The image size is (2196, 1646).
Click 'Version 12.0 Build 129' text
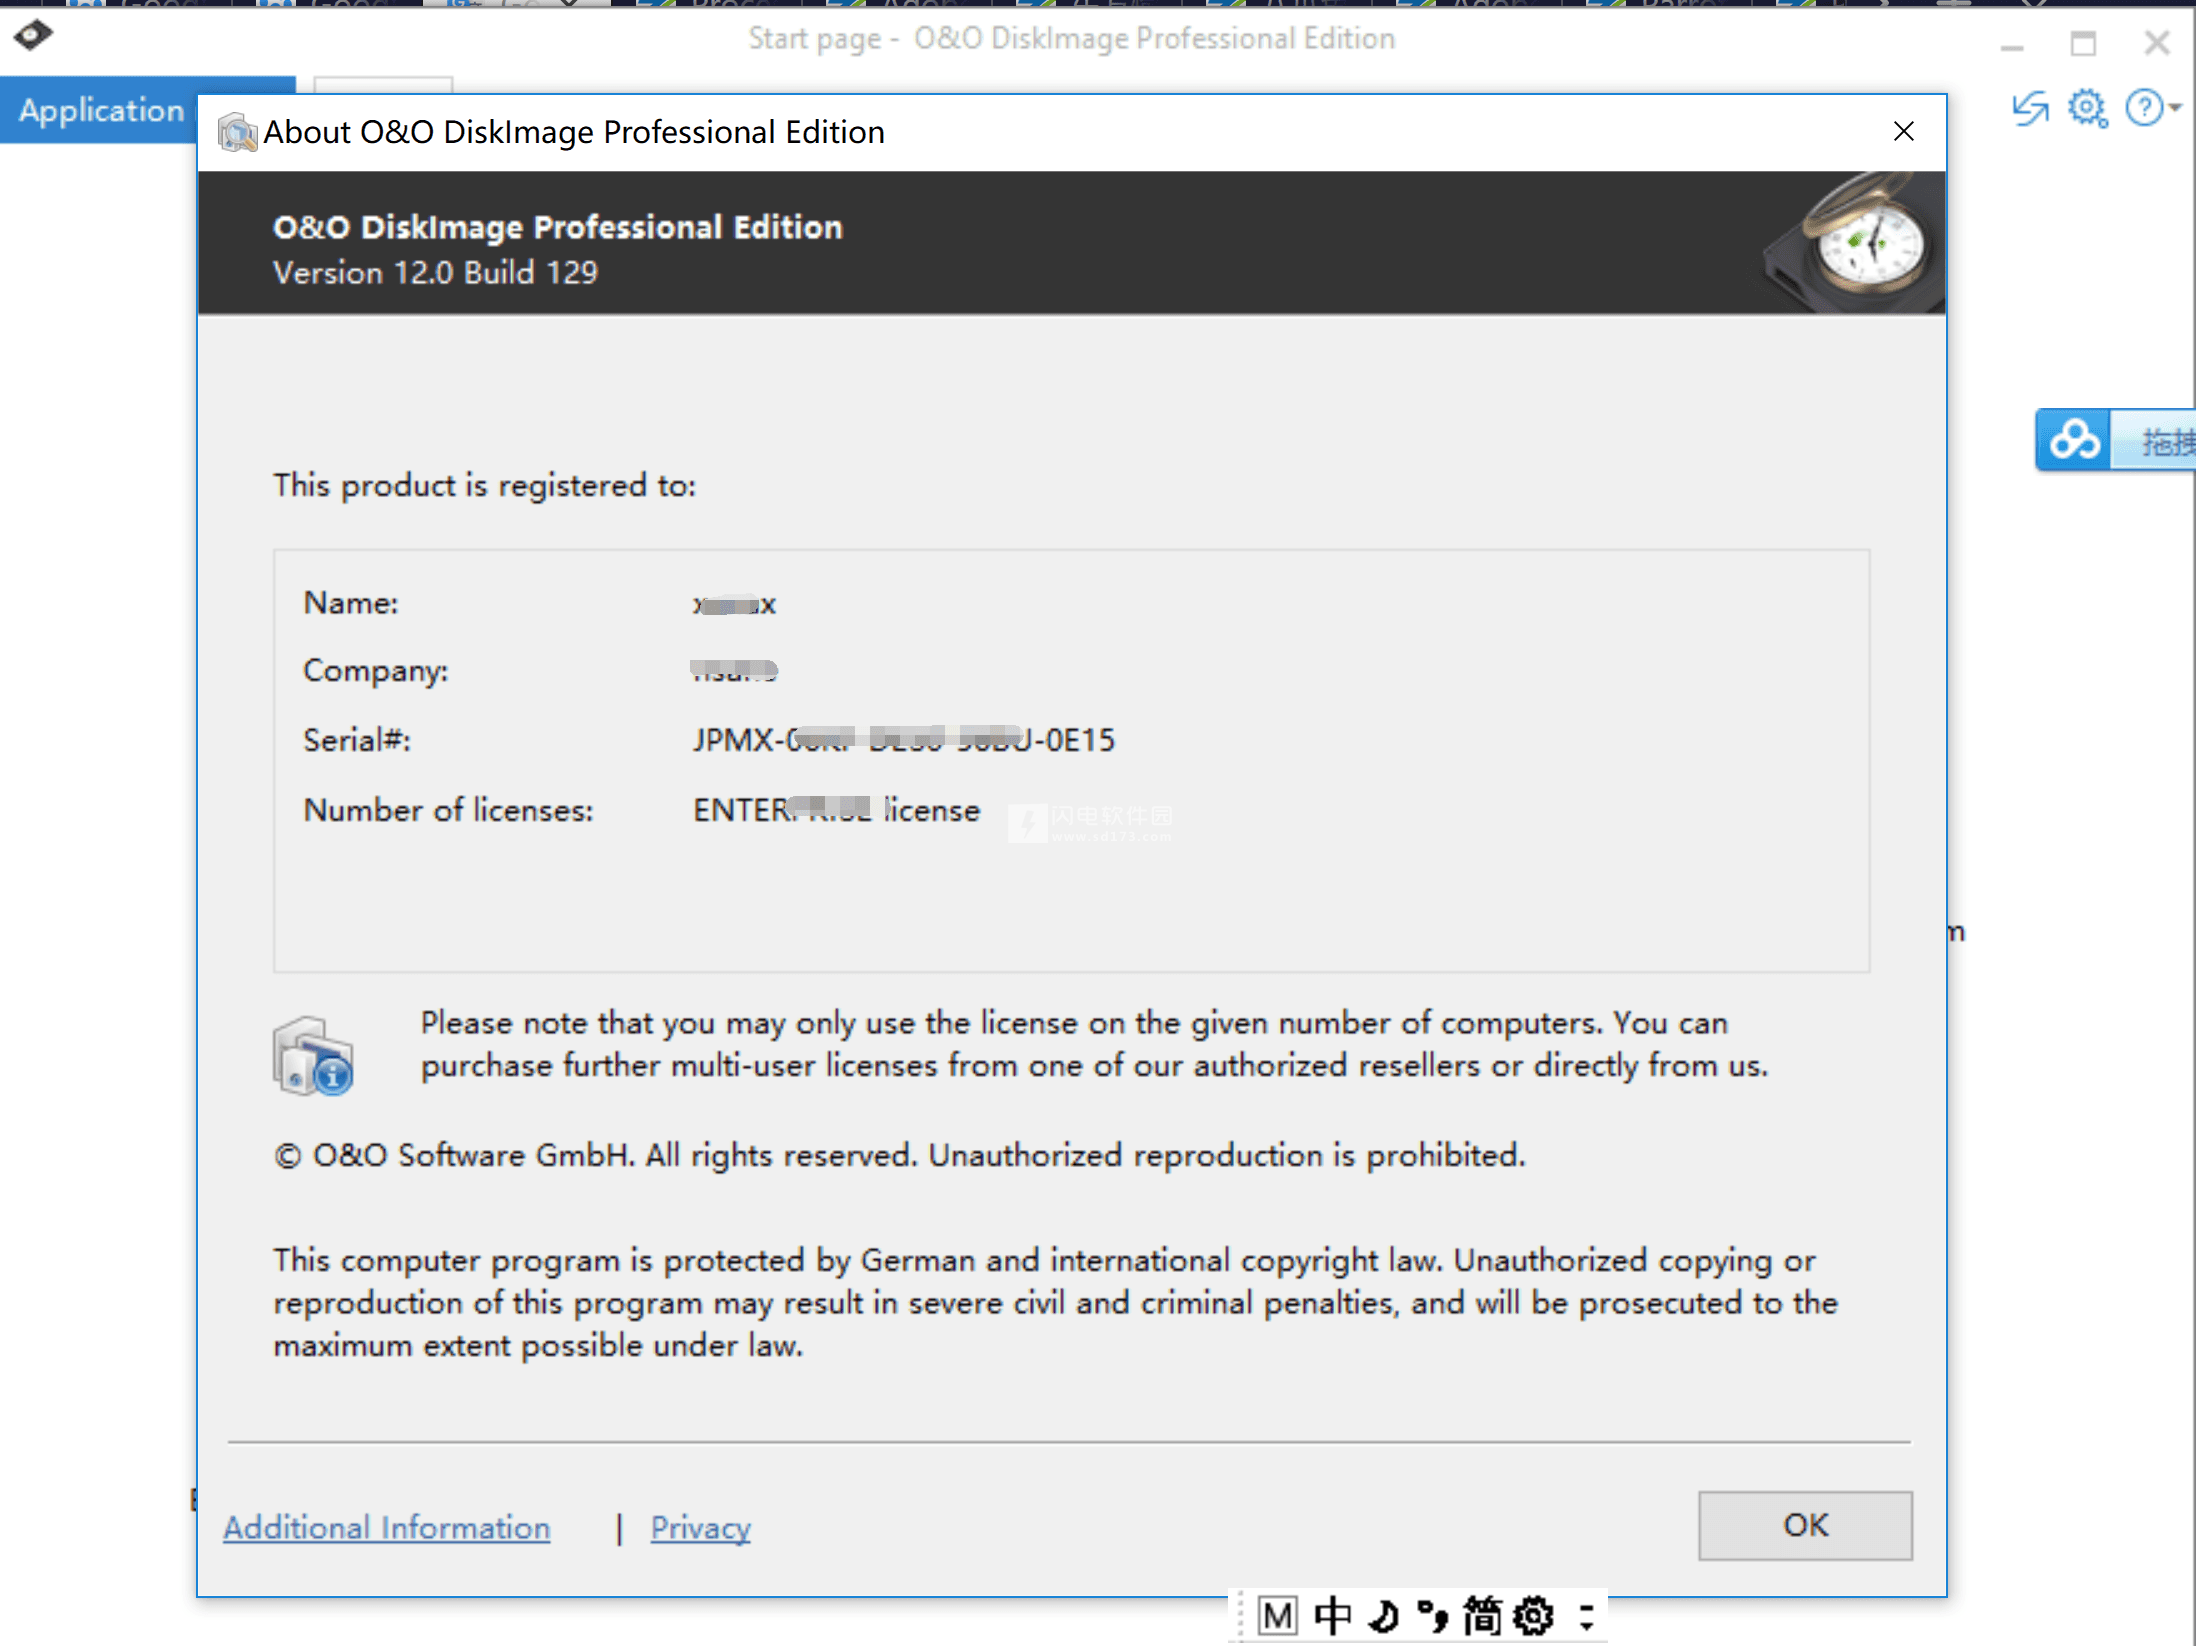pos(435,273)
